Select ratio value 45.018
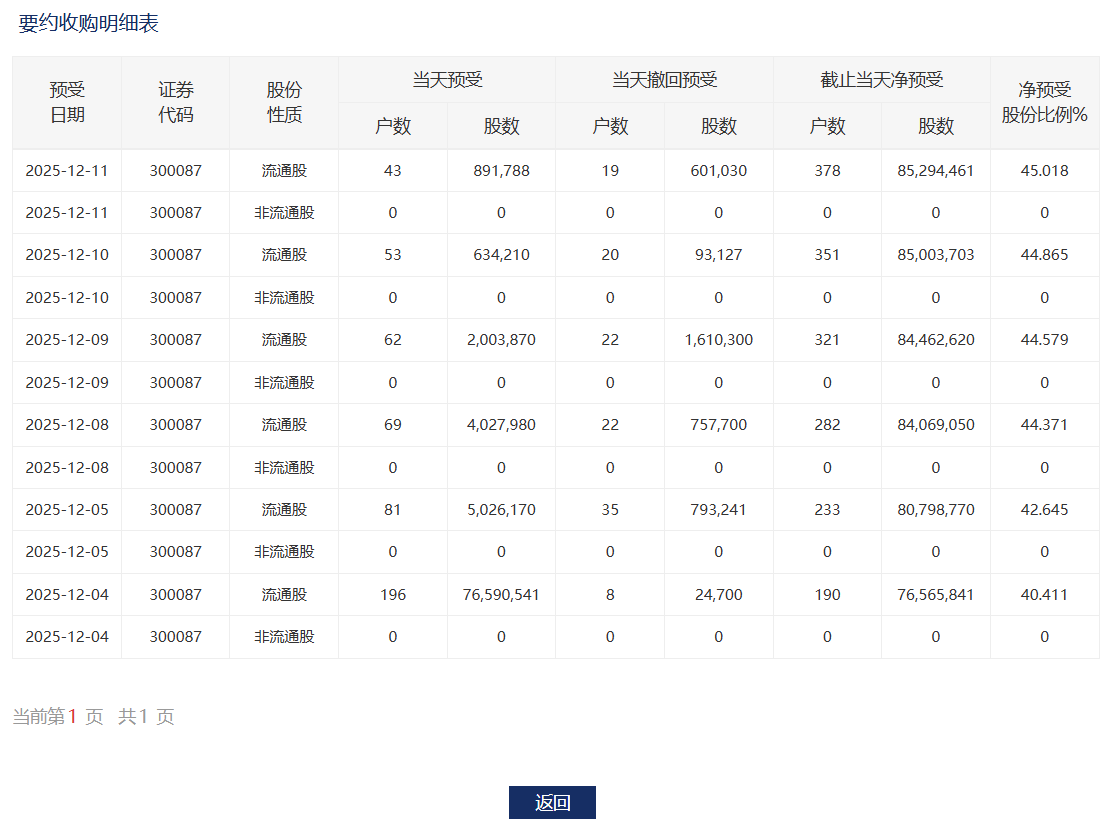 (x=1044, y=171)
